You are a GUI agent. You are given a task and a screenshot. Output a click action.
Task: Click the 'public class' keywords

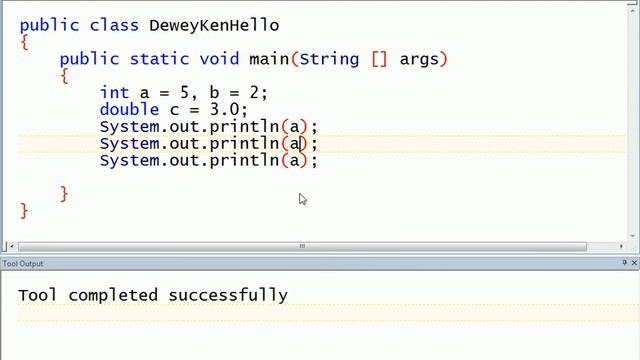pos(79,26)
